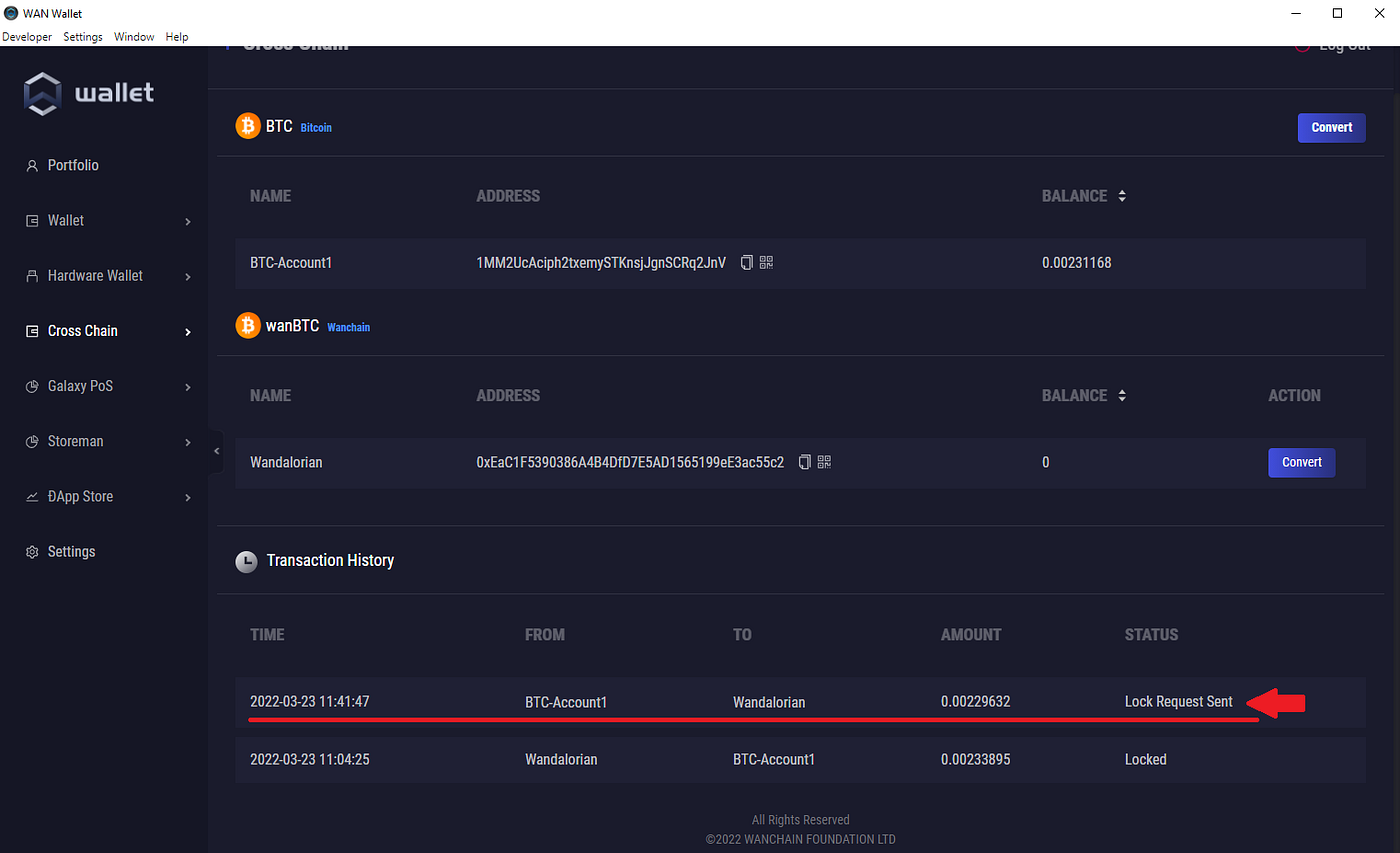Open the Developer menu

pos(27,37)
